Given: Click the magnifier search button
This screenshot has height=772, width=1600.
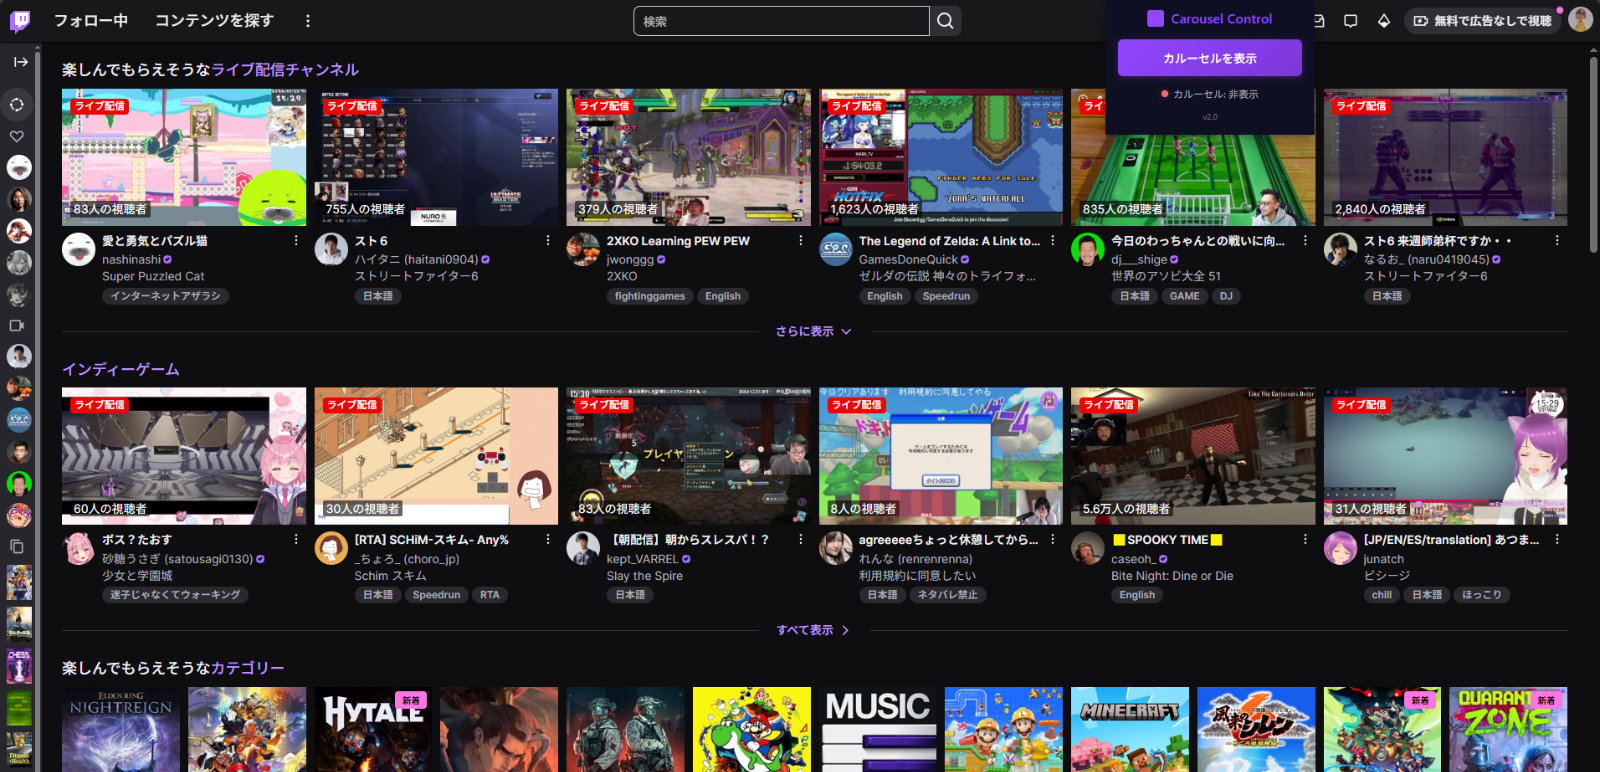Looking at the screenshot, I should [945, 21].
